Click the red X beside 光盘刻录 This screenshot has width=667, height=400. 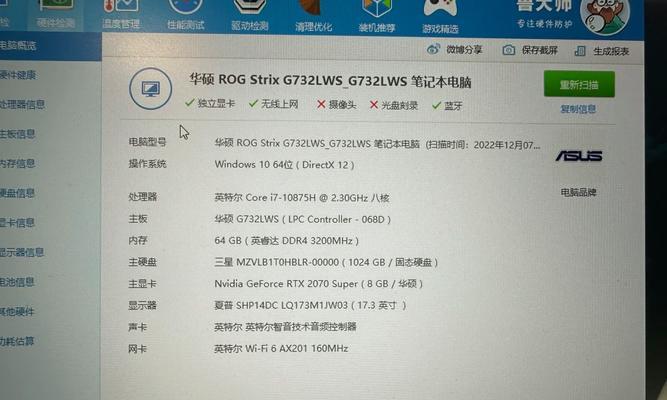coord(374,105)
